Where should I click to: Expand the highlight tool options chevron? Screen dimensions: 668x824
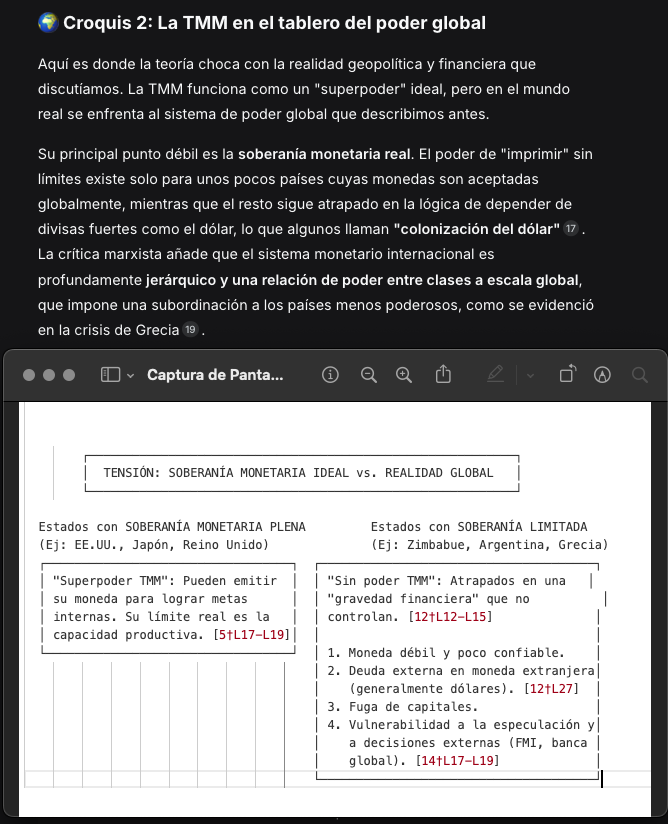(530, 376)
